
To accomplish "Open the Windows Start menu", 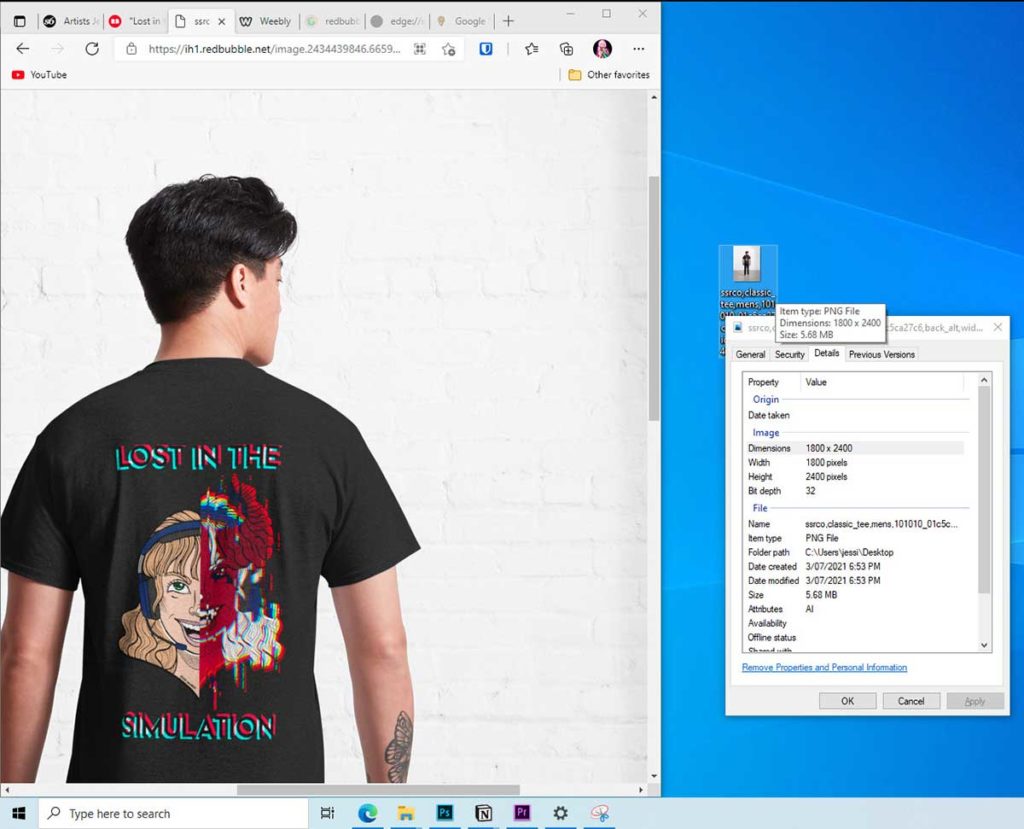I will (19, 813).
